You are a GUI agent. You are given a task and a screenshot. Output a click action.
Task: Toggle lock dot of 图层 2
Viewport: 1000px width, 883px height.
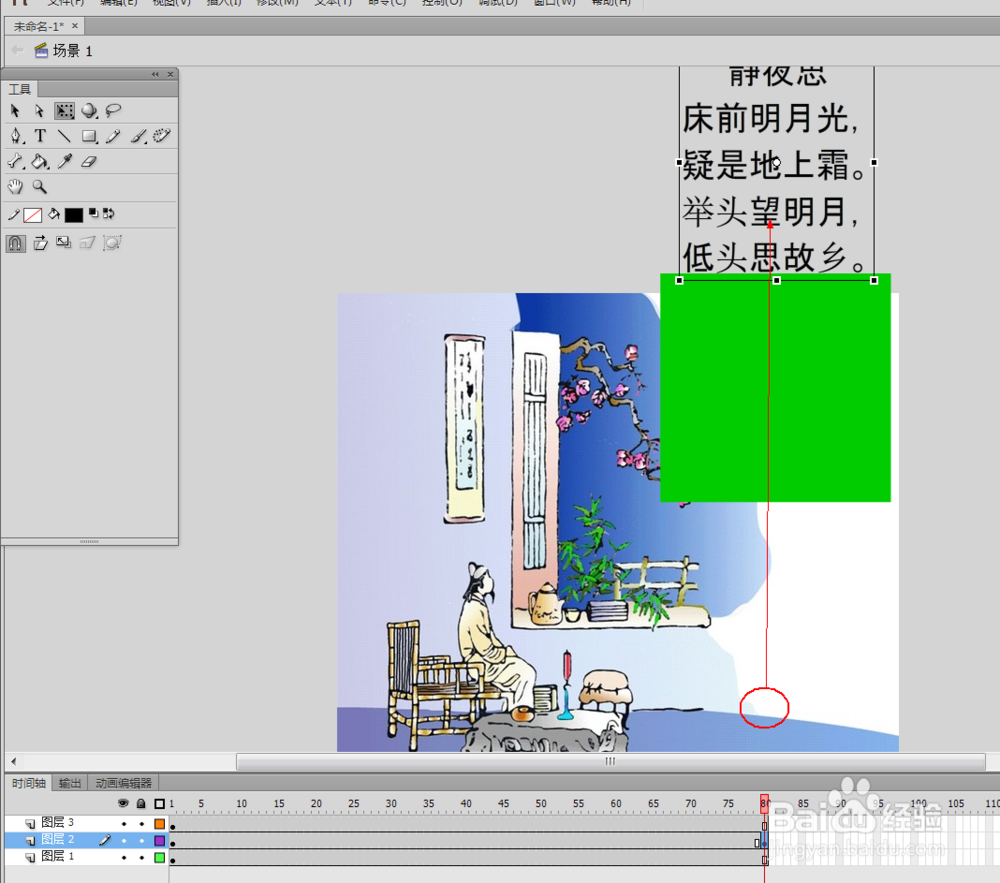pos(142,840)
